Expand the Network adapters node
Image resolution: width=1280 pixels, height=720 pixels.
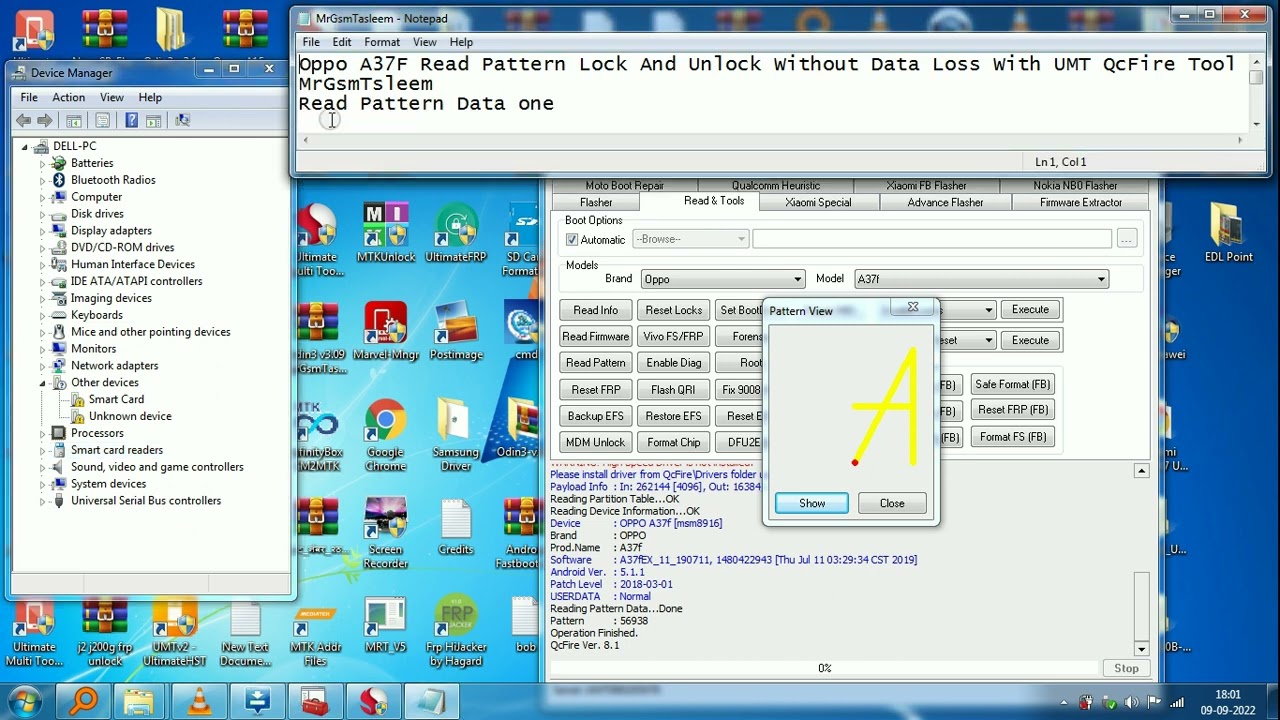pyautogui.click(x=43, y=366)
